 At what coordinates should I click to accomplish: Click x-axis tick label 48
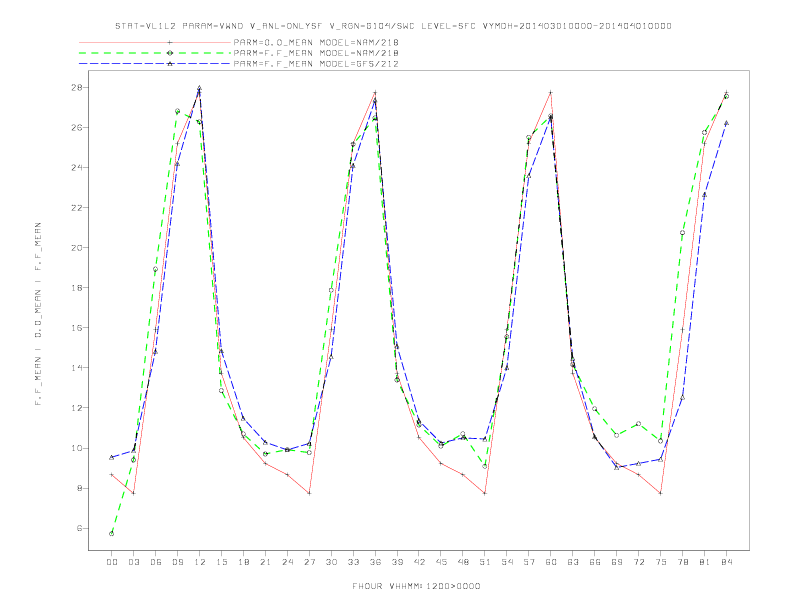[x=463, y=562]
